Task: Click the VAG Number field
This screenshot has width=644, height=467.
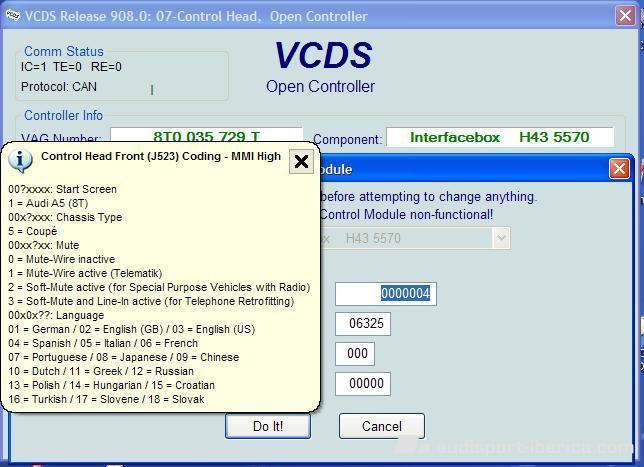Action: [206, 137]
